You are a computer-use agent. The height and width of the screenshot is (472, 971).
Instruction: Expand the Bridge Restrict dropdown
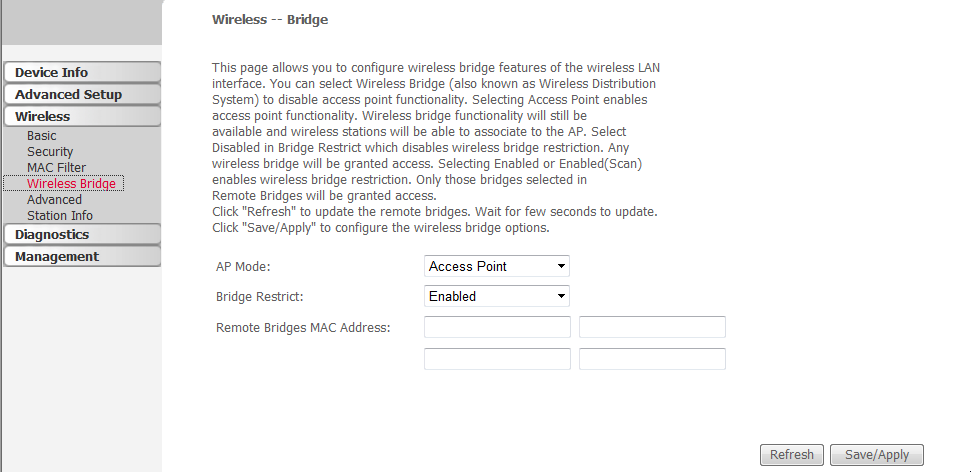[497, 296]
